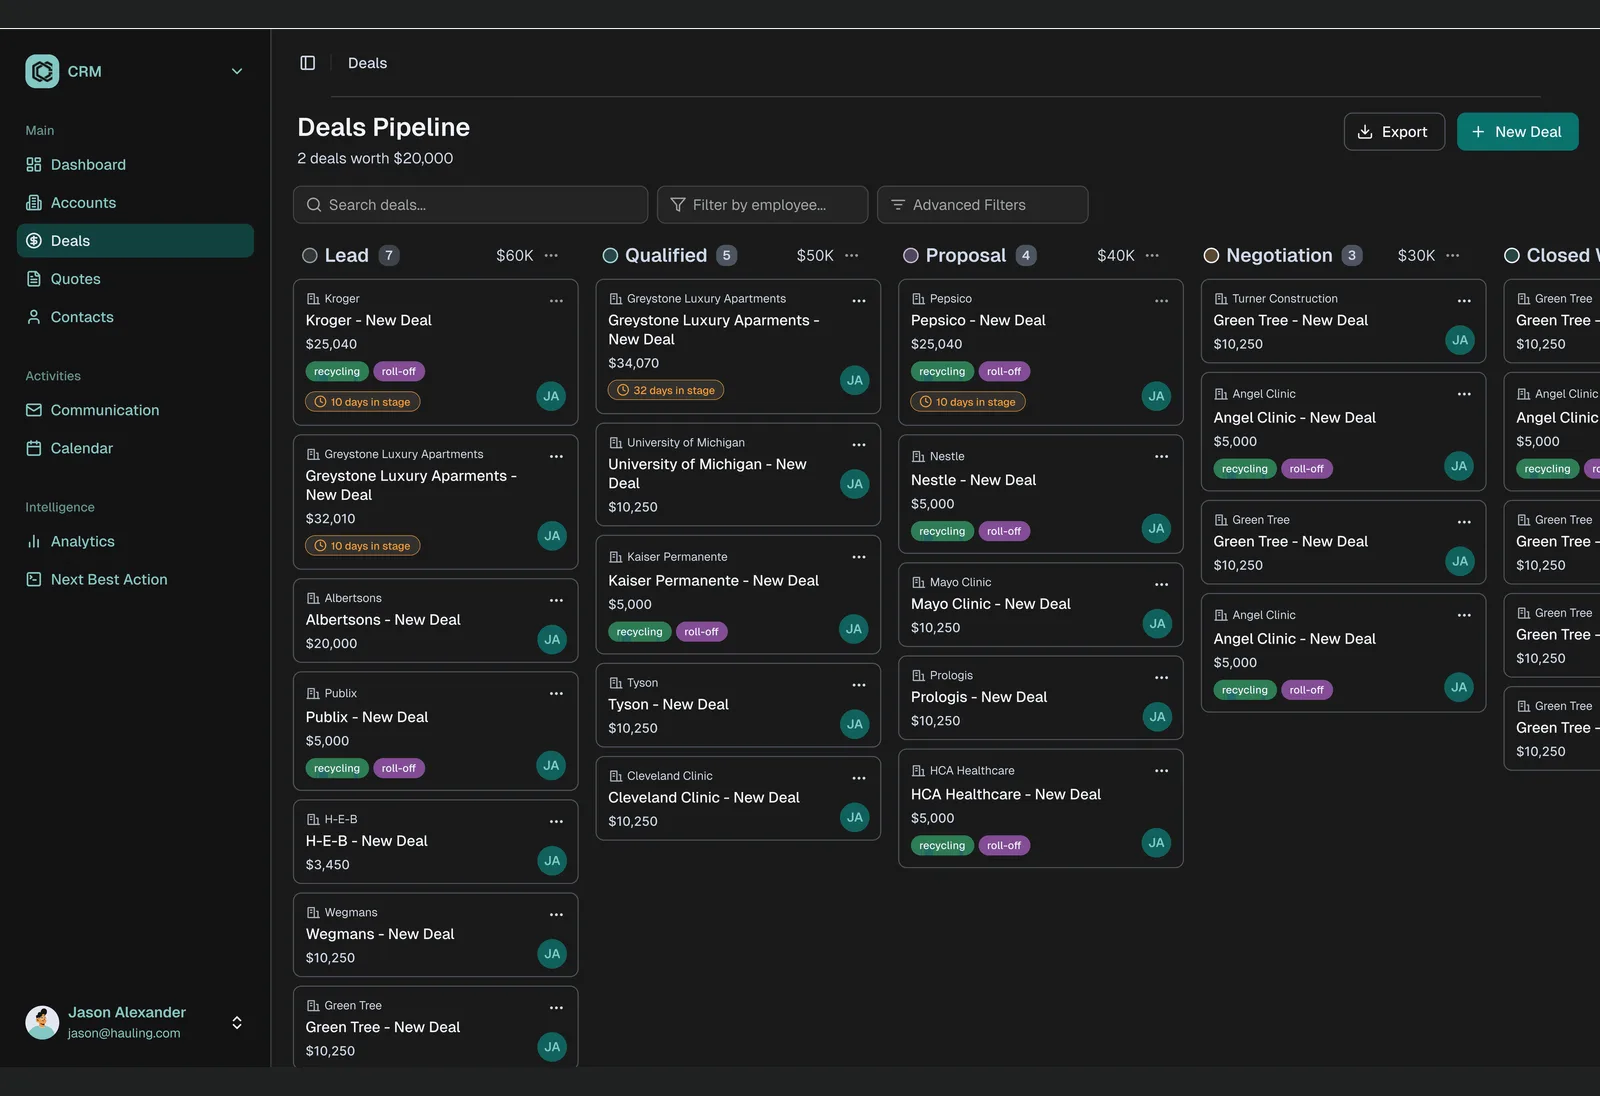This screenshot has height=1096, width=1600.
Task: Open University of Michigan card options
Action: coord(859,444)
